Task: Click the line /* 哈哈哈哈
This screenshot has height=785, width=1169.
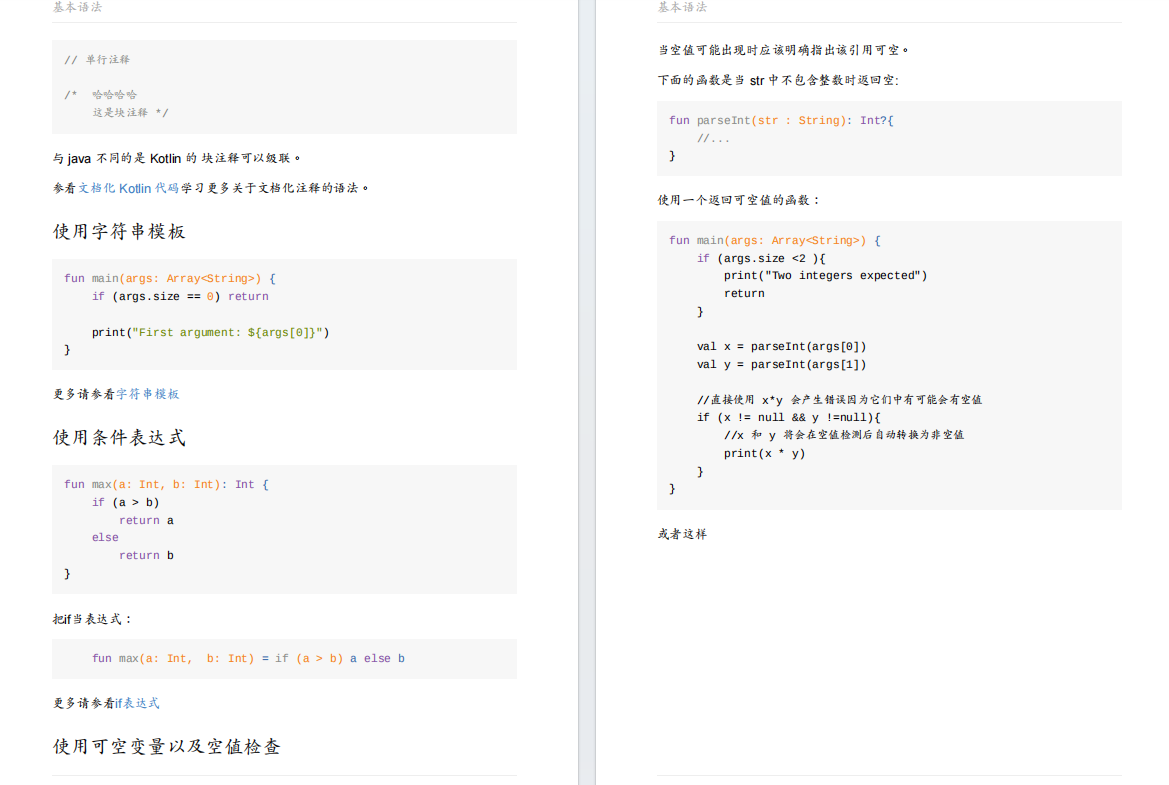Action: point(101,95)
